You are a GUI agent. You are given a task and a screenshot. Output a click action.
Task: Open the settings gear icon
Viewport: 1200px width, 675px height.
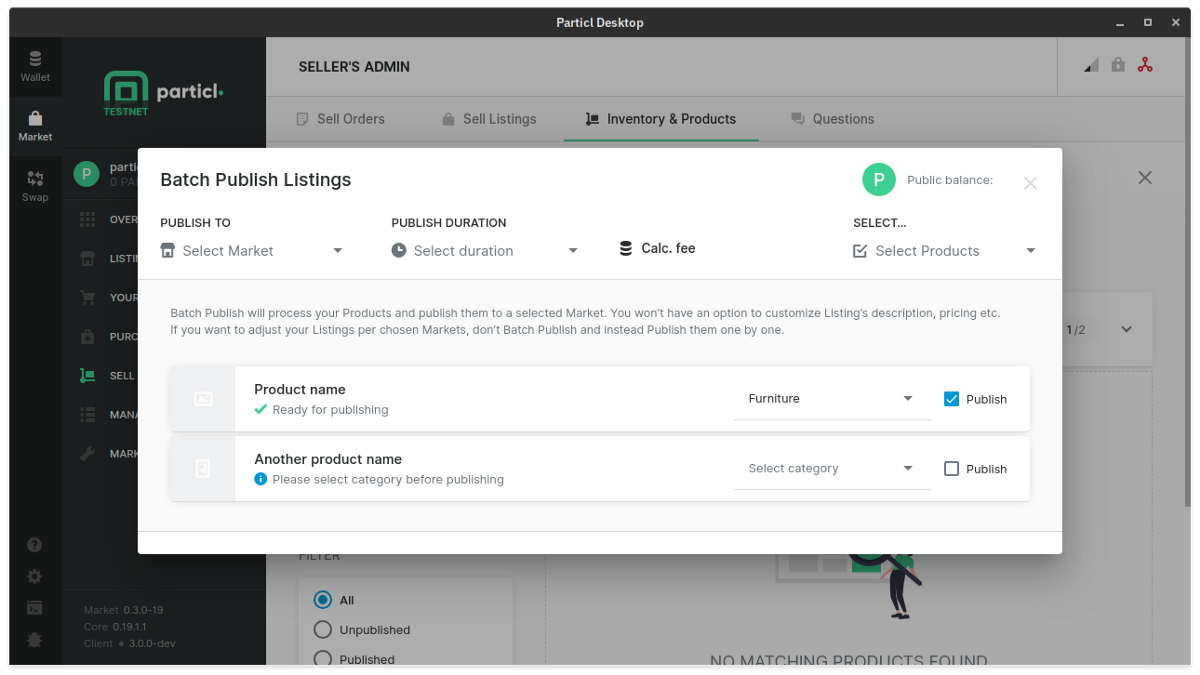click(35, 576)
